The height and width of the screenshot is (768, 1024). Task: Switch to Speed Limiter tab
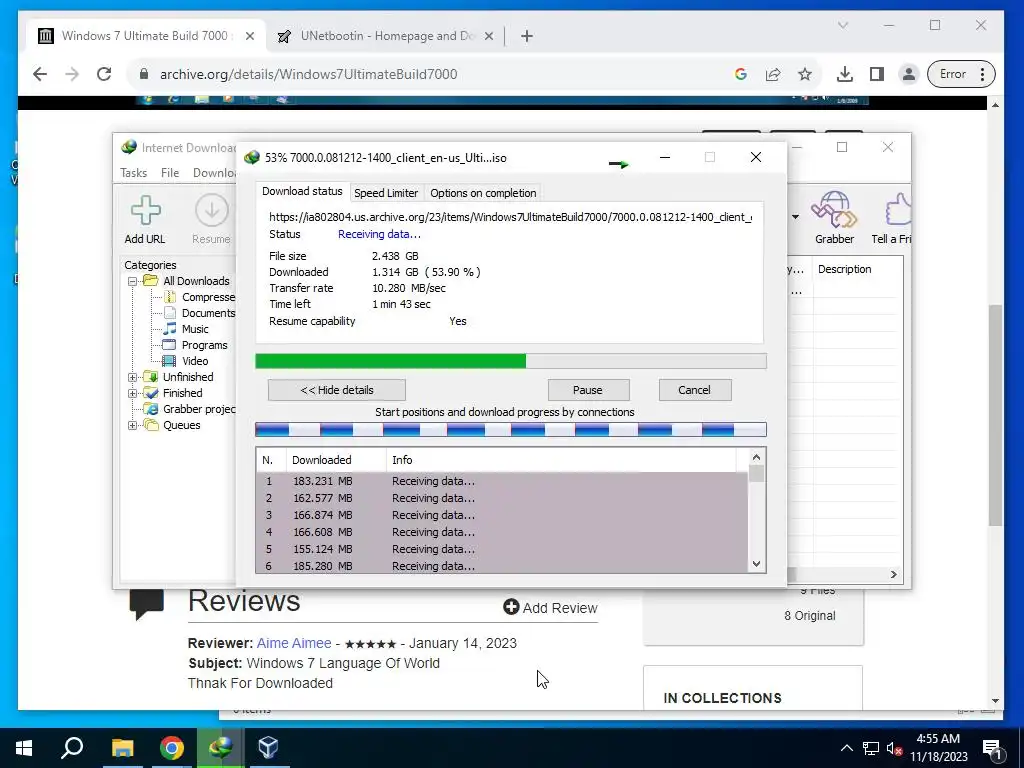[386, 193]
